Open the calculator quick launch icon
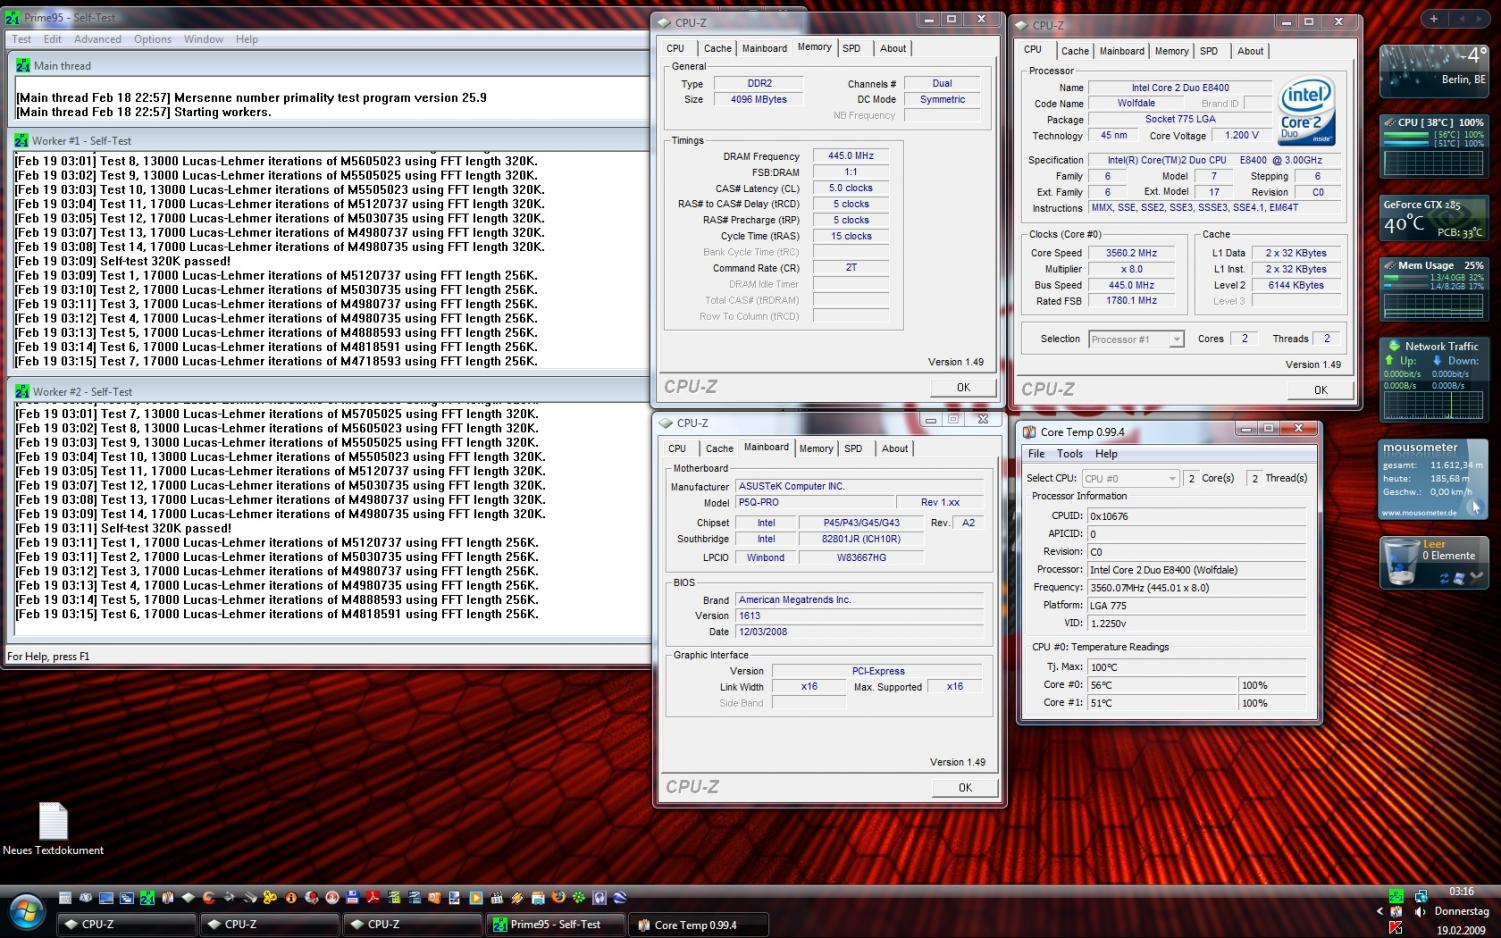Viewport: 1501px width, 938px height. (x=65, y=897)
